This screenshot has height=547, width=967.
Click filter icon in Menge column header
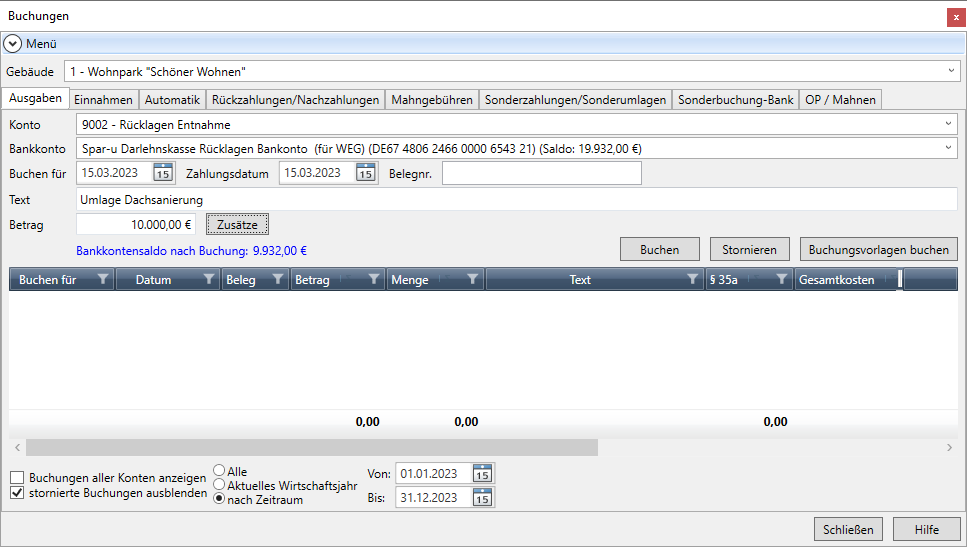click(472, 280)
